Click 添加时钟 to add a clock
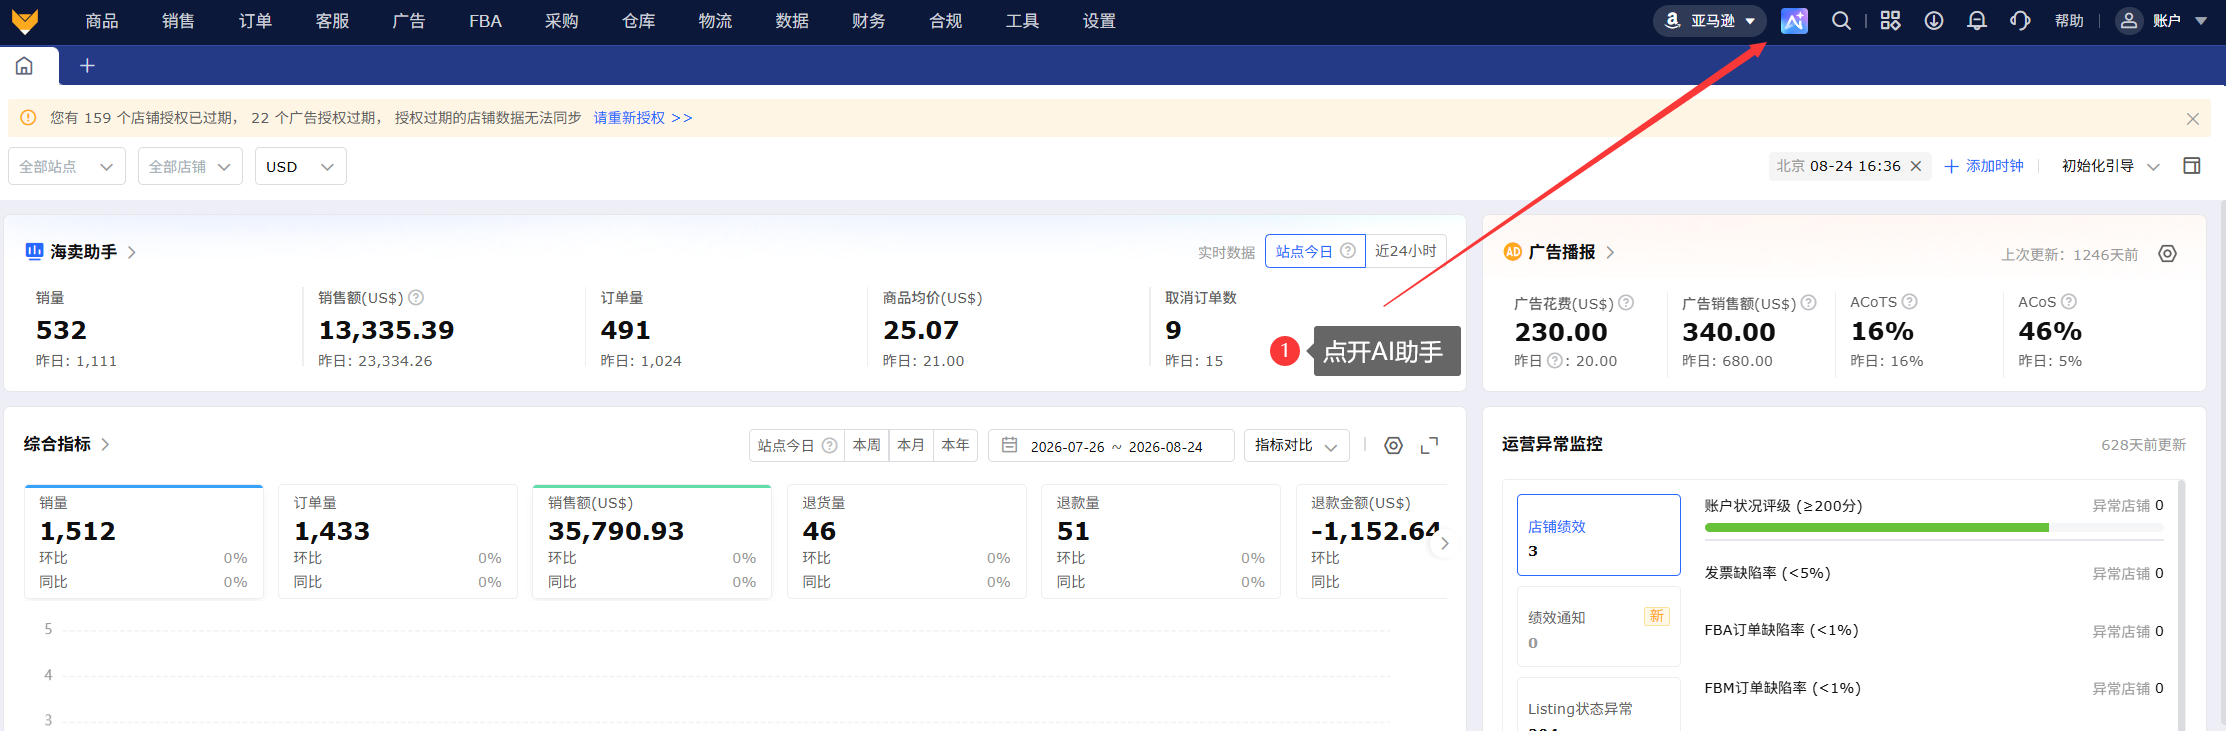The image size is (2226, 731). [x=1984, y=166]
